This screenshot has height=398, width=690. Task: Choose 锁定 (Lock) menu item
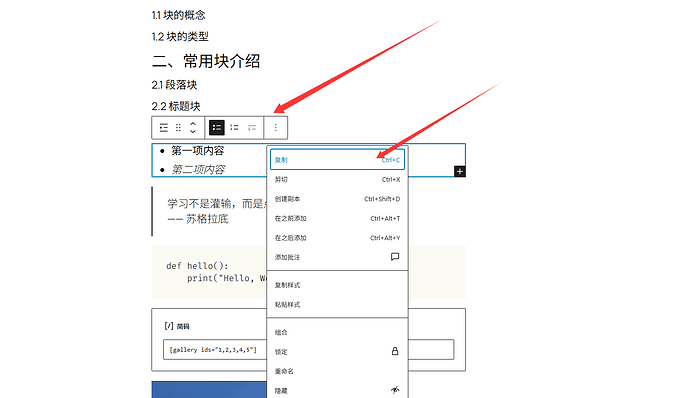(x=338, y=352)
